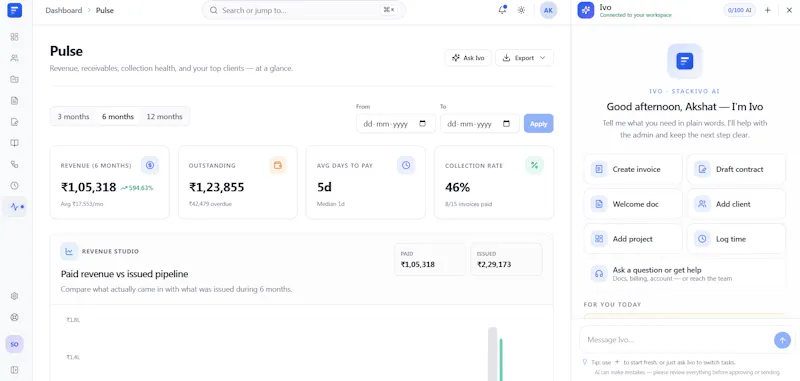The height and width of the screenshot is (381, 800).
Task: Open the help lifebuoy icon in sidebar
Action: (x=14, y=317)
